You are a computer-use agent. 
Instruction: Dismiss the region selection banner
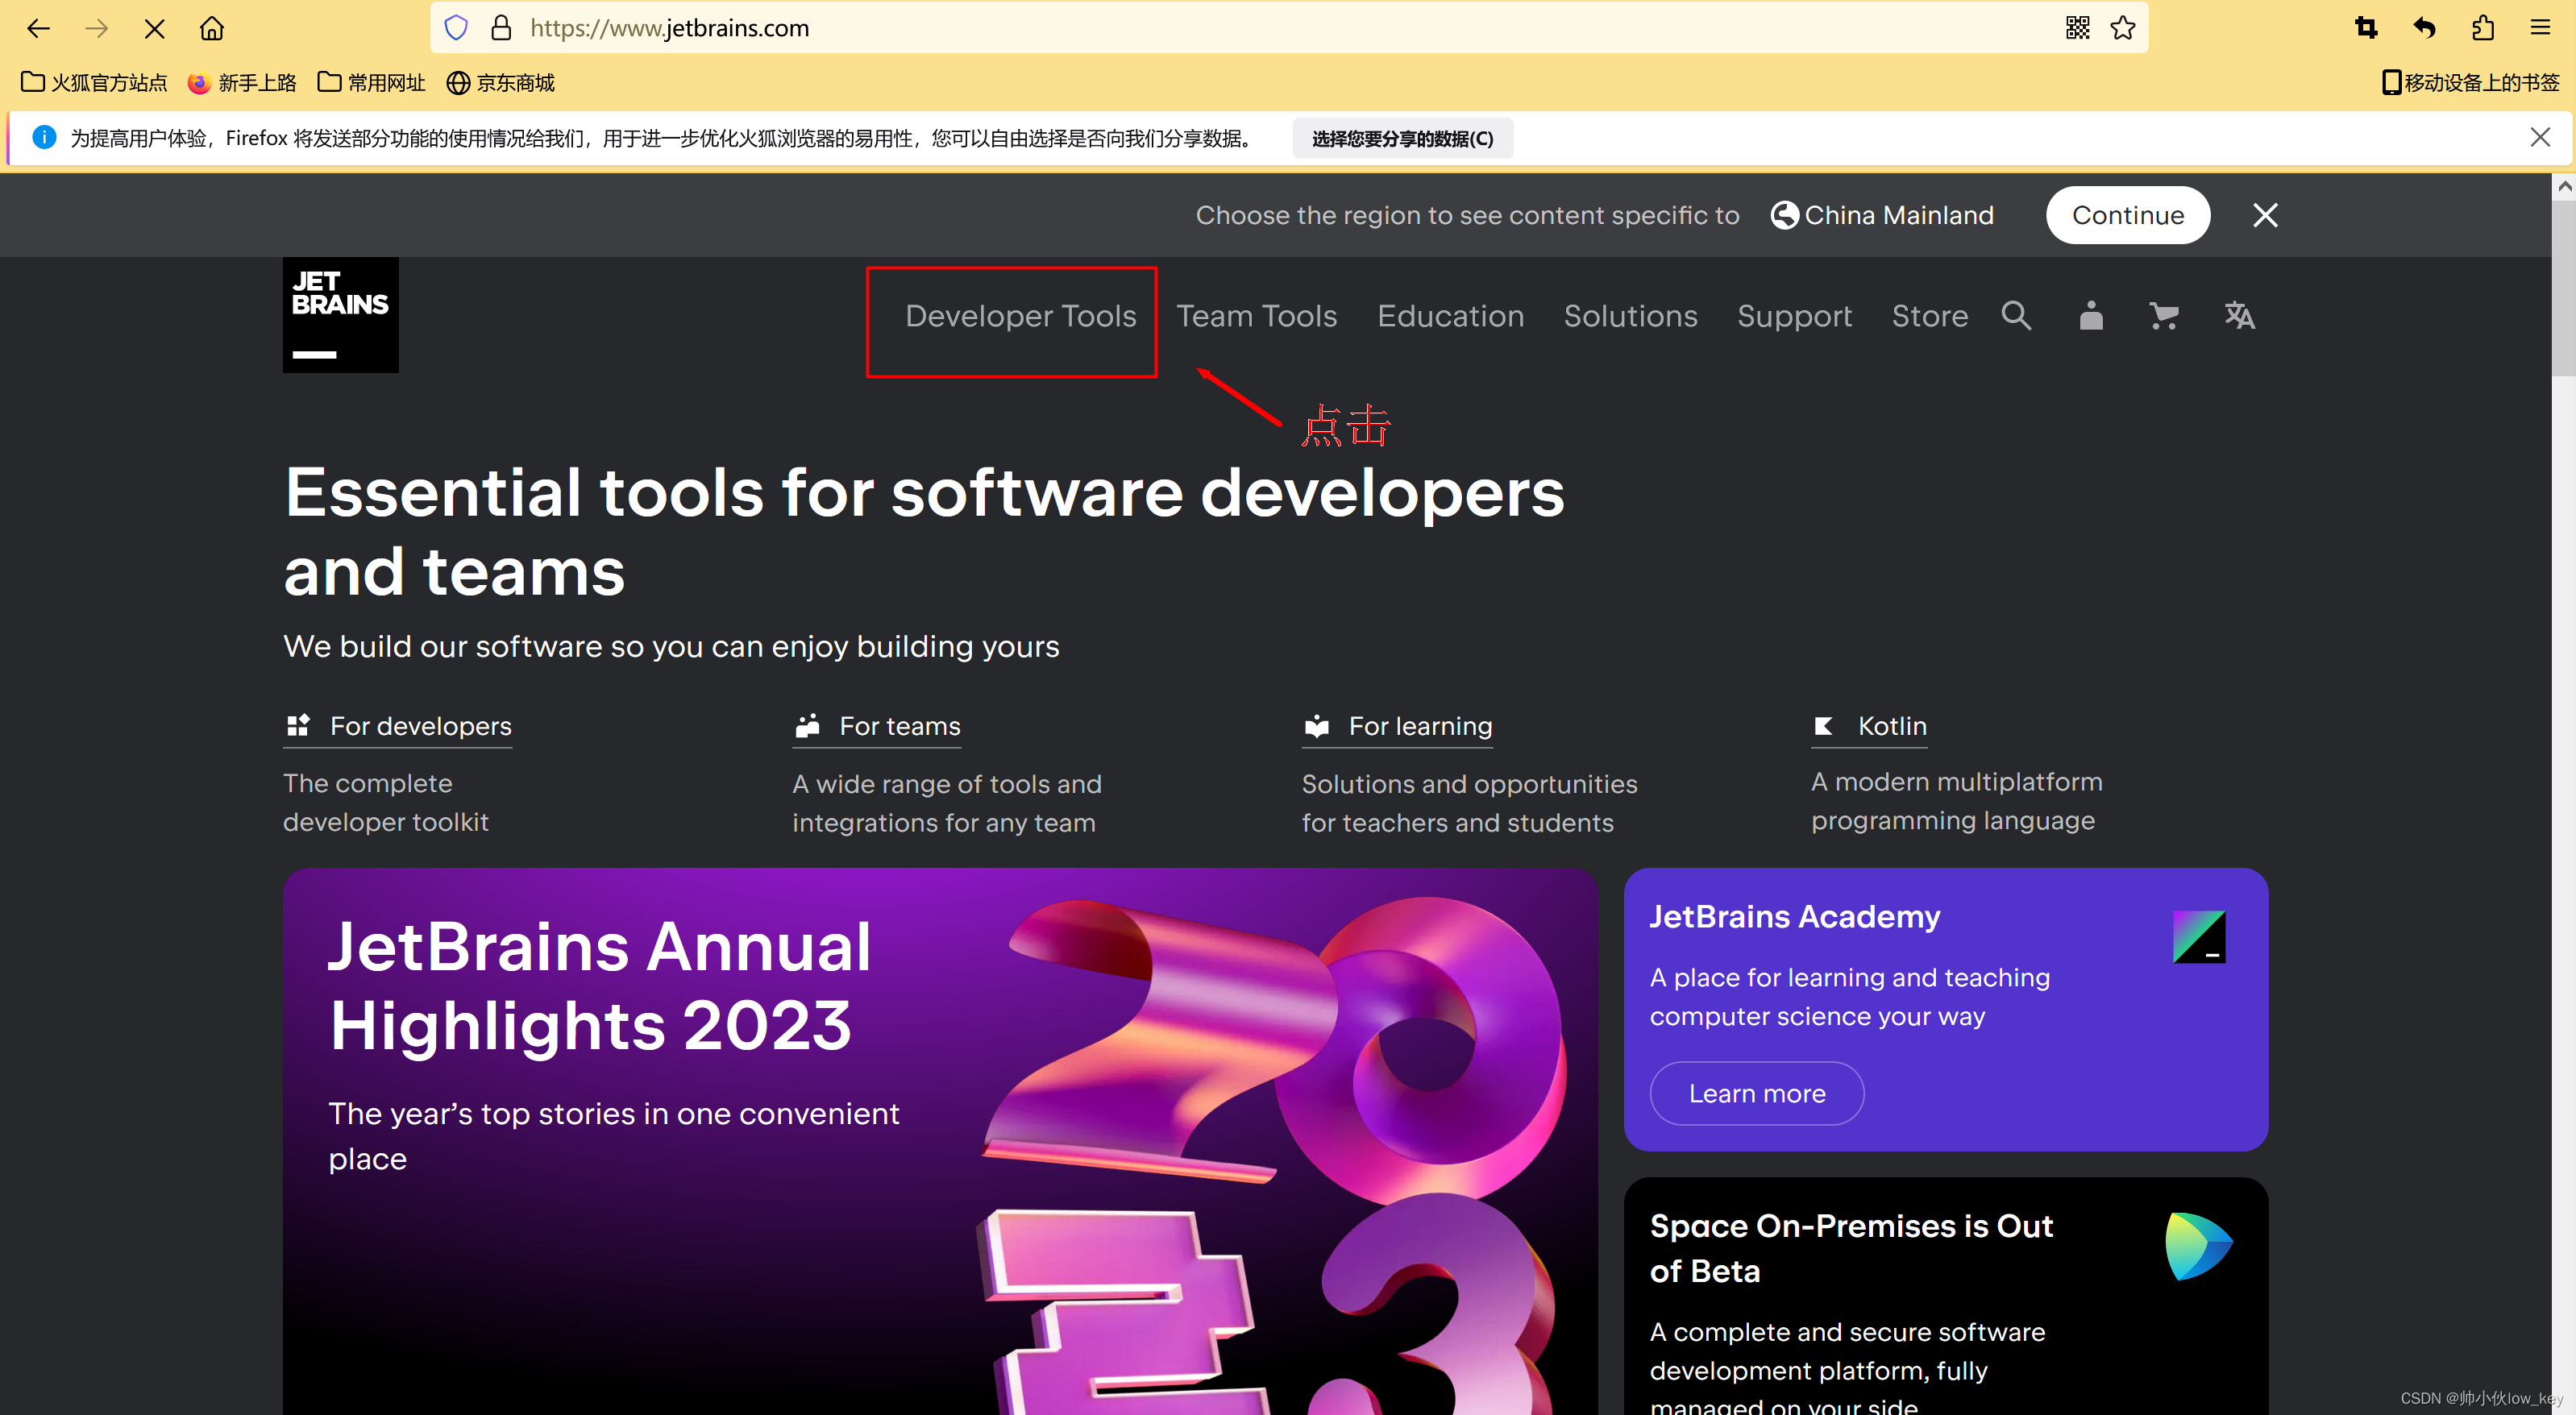pos(2262,214)
